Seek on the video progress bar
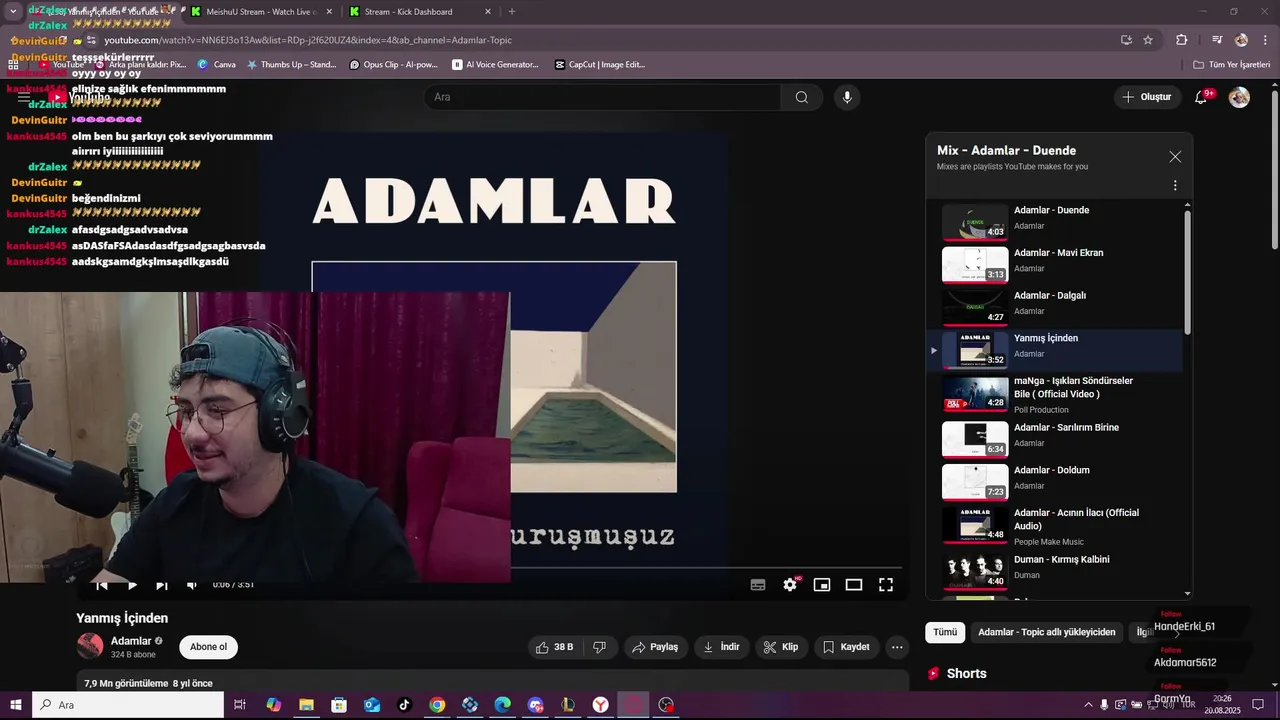The image size is (1280, 720). [707, 567]
